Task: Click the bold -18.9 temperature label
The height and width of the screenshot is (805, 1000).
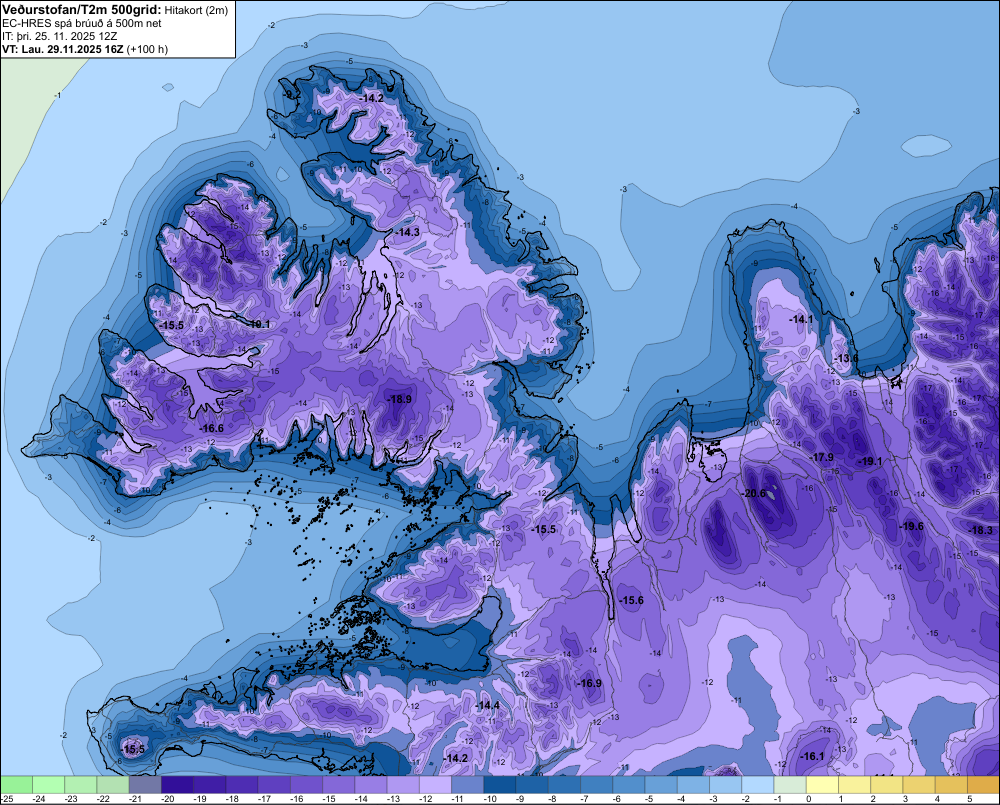Action: pos(399,399)
